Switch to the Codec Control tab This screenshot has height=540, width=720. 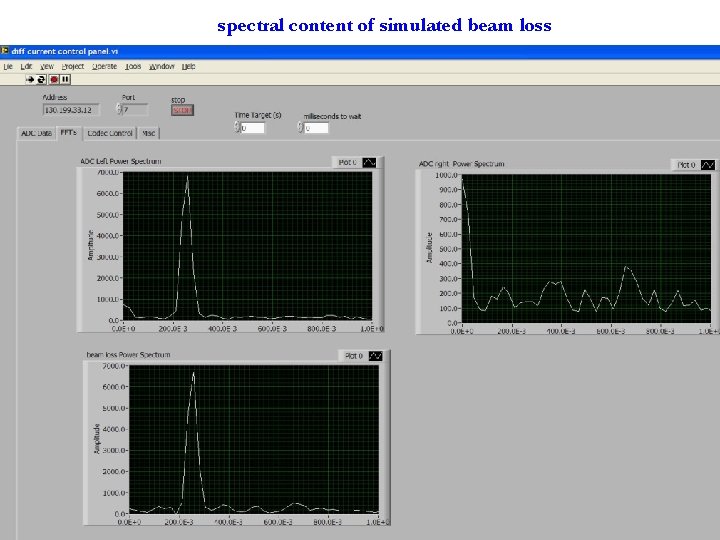pos(110,133)
